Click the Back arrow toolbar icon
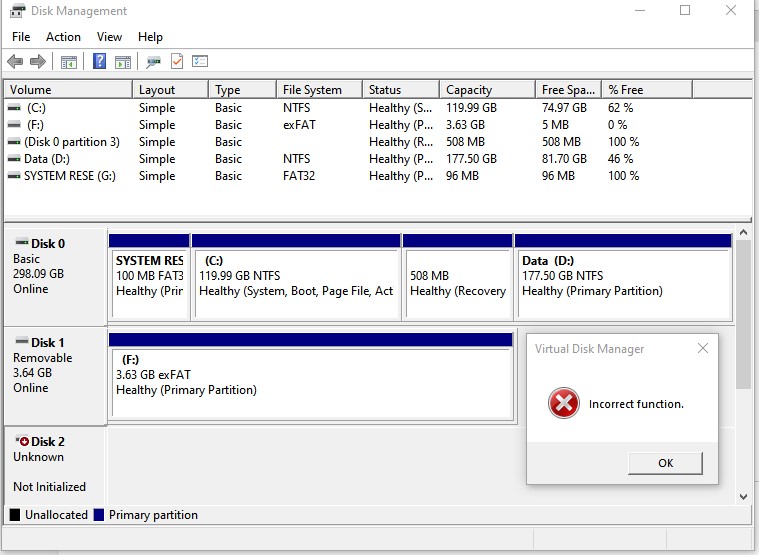 (x=15, y=61)
